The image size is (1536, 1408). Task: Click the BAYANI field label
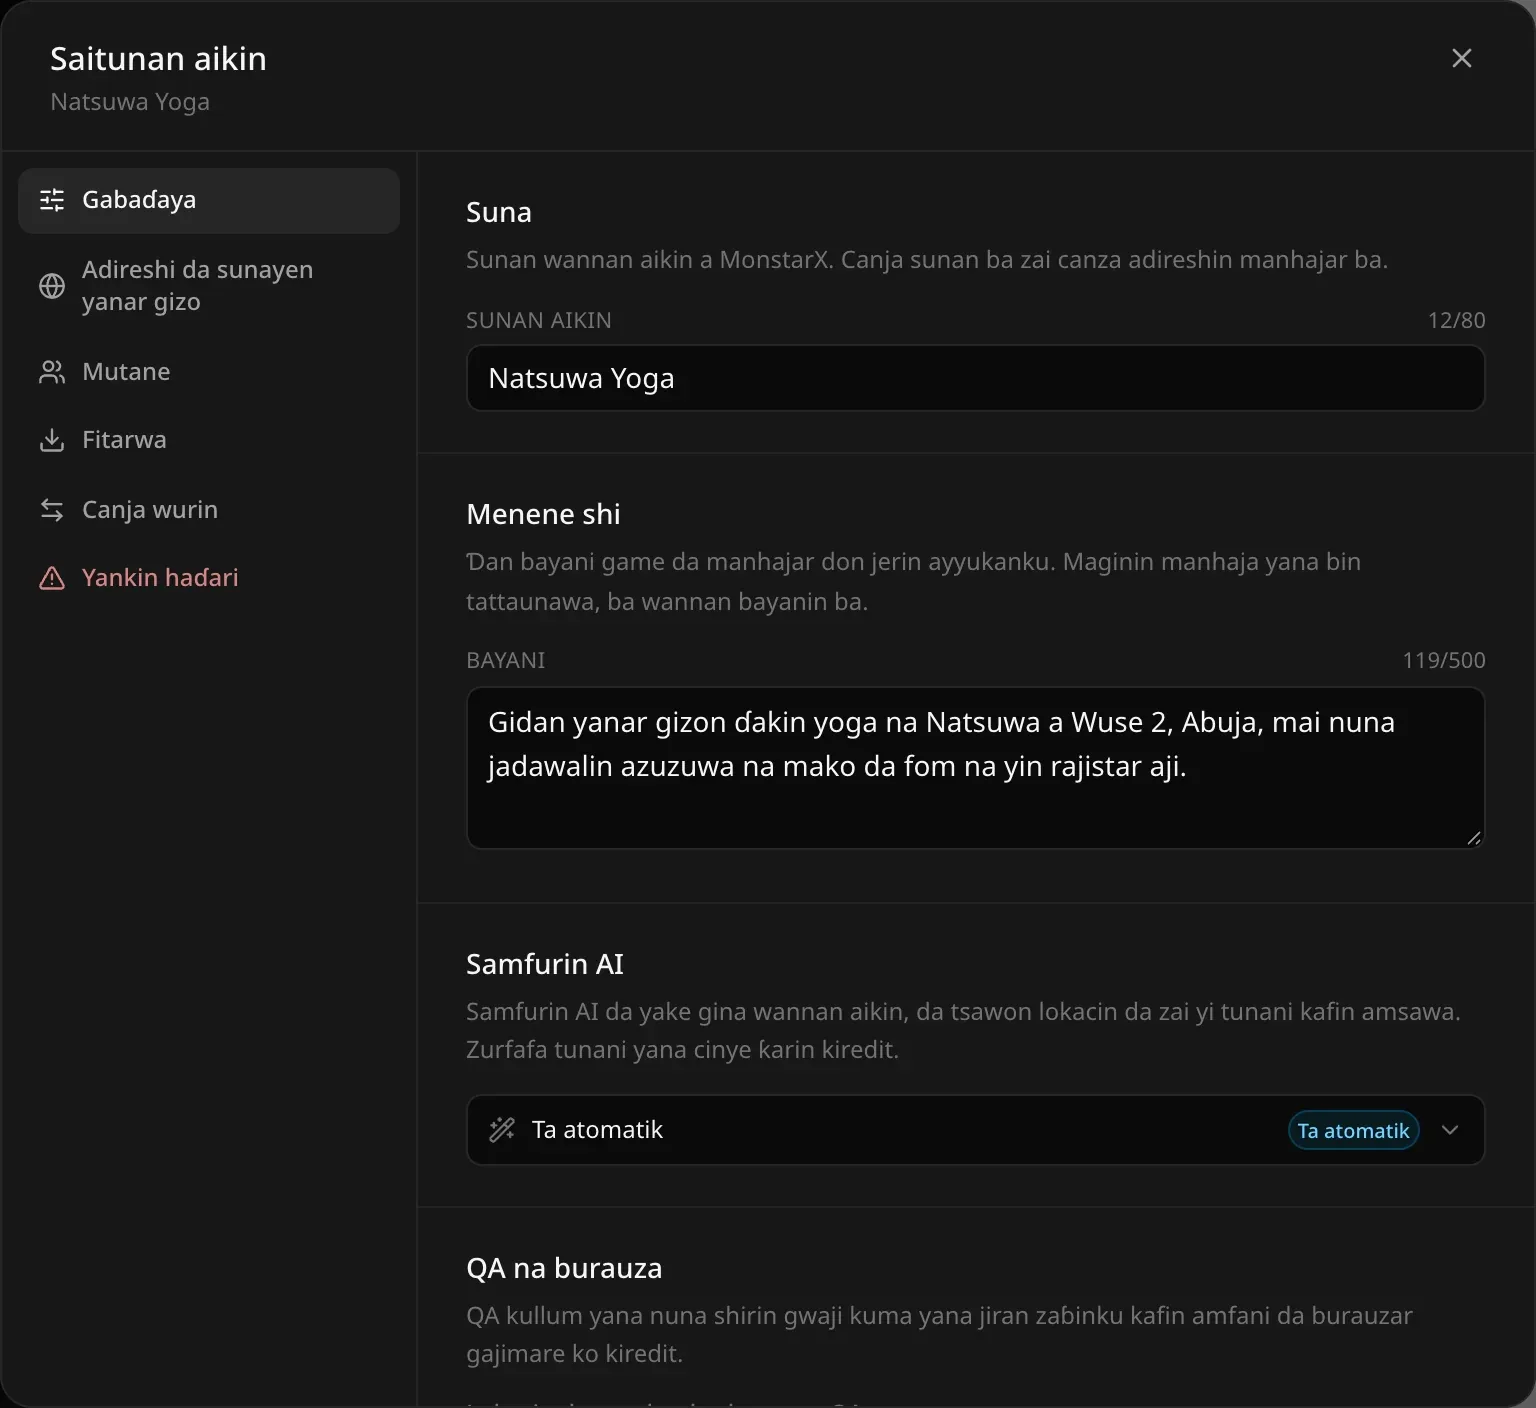pos(506,660)
